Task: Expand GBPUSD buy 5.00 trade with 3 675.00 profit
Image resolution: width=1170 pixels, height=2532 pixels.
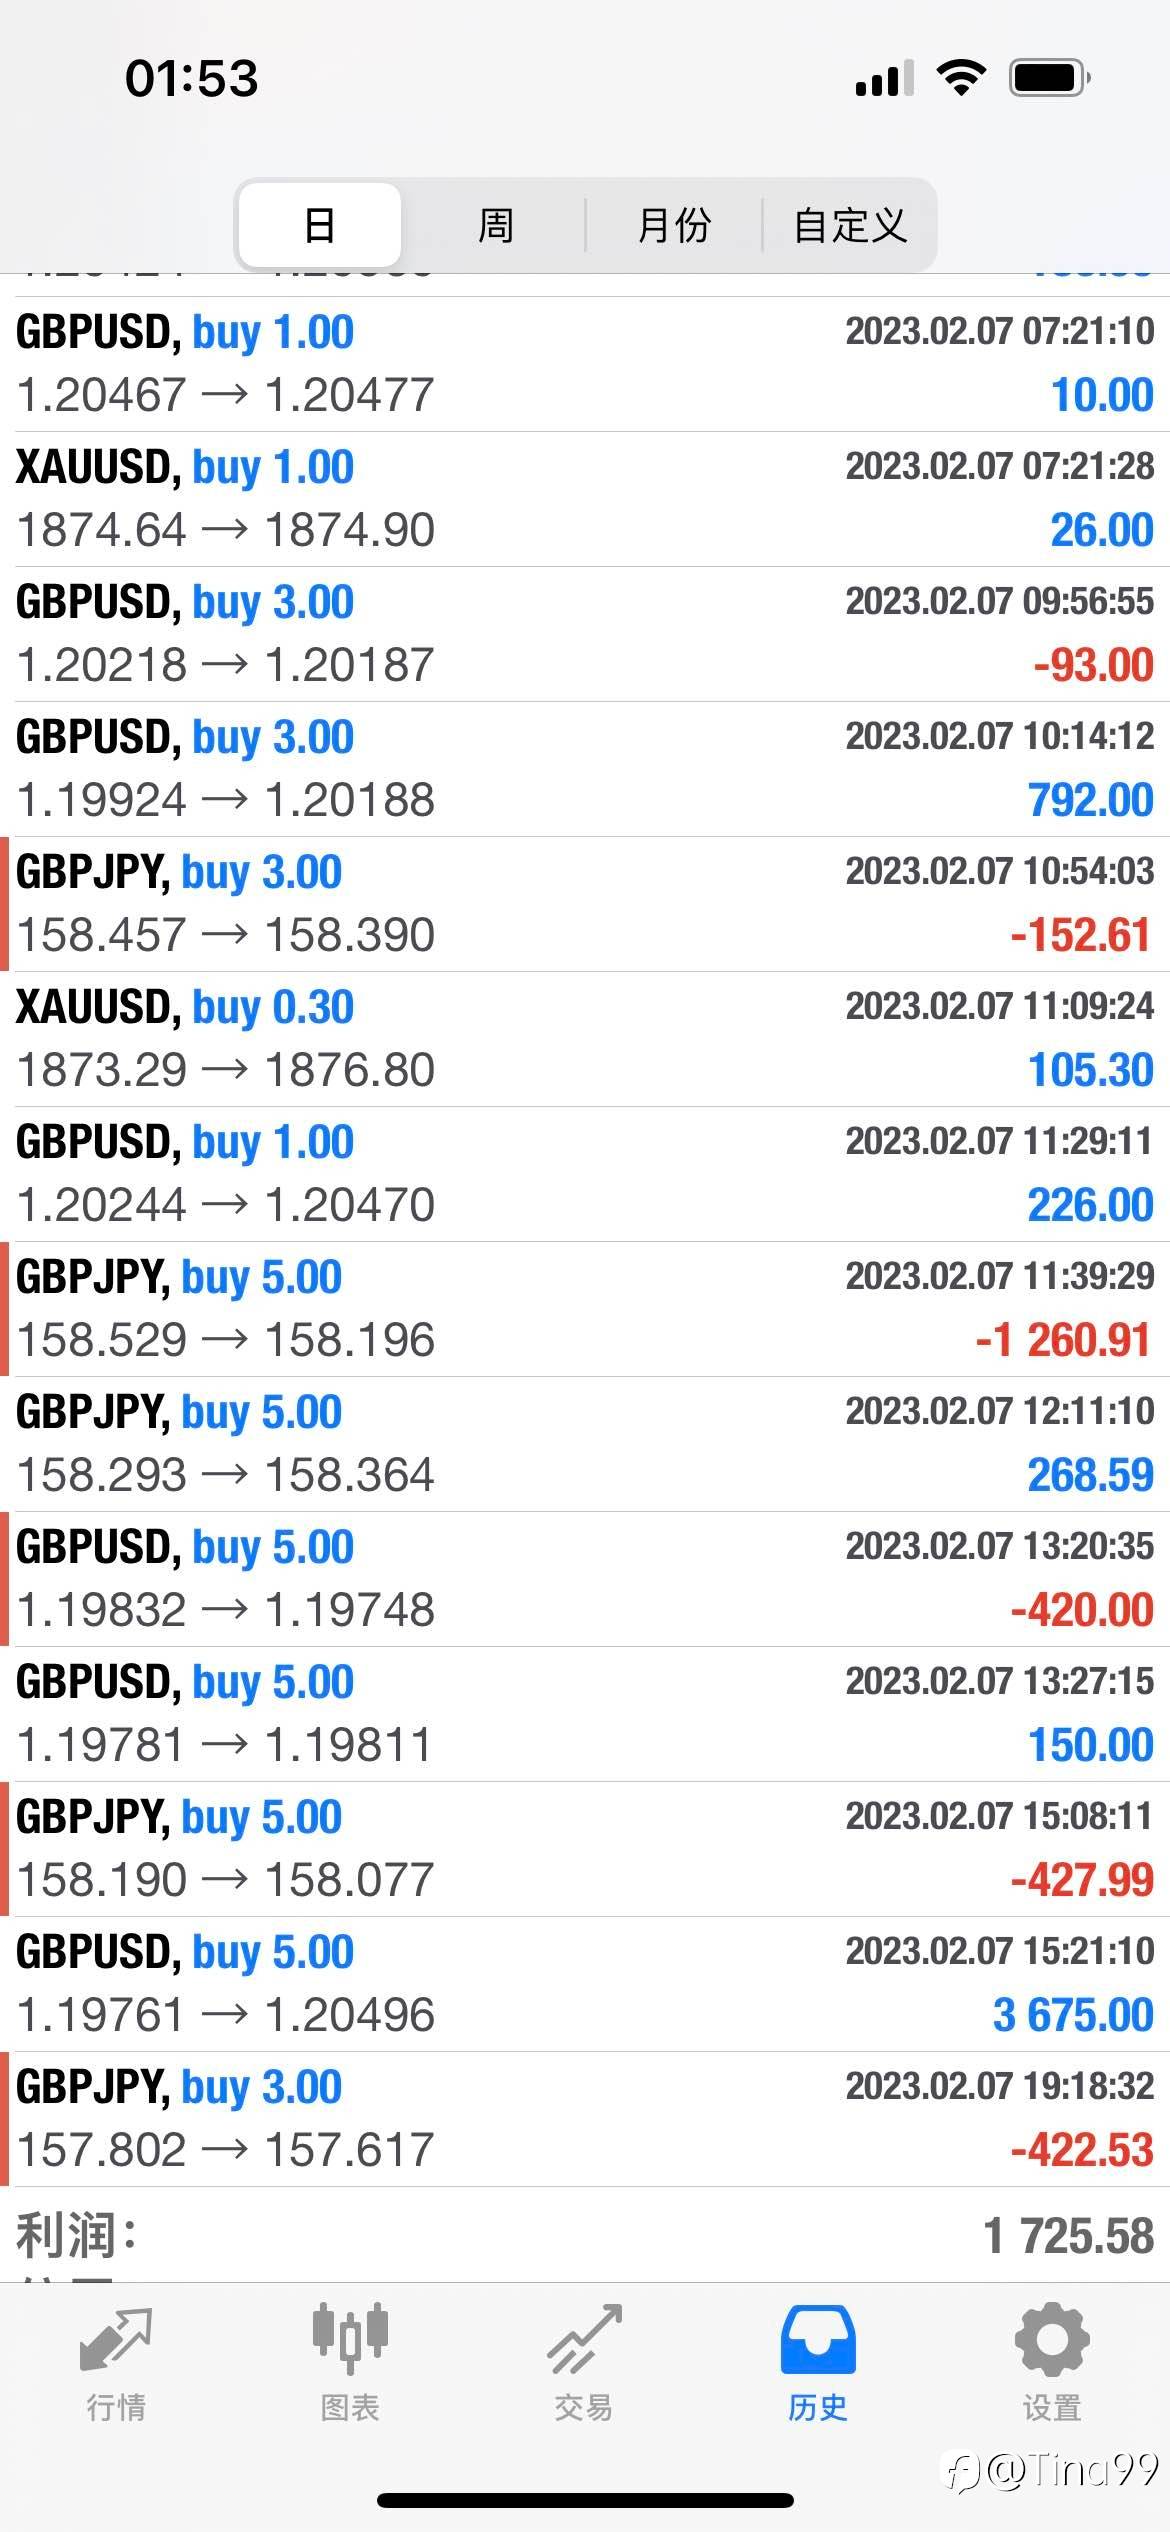Action: coord(585,1984)
